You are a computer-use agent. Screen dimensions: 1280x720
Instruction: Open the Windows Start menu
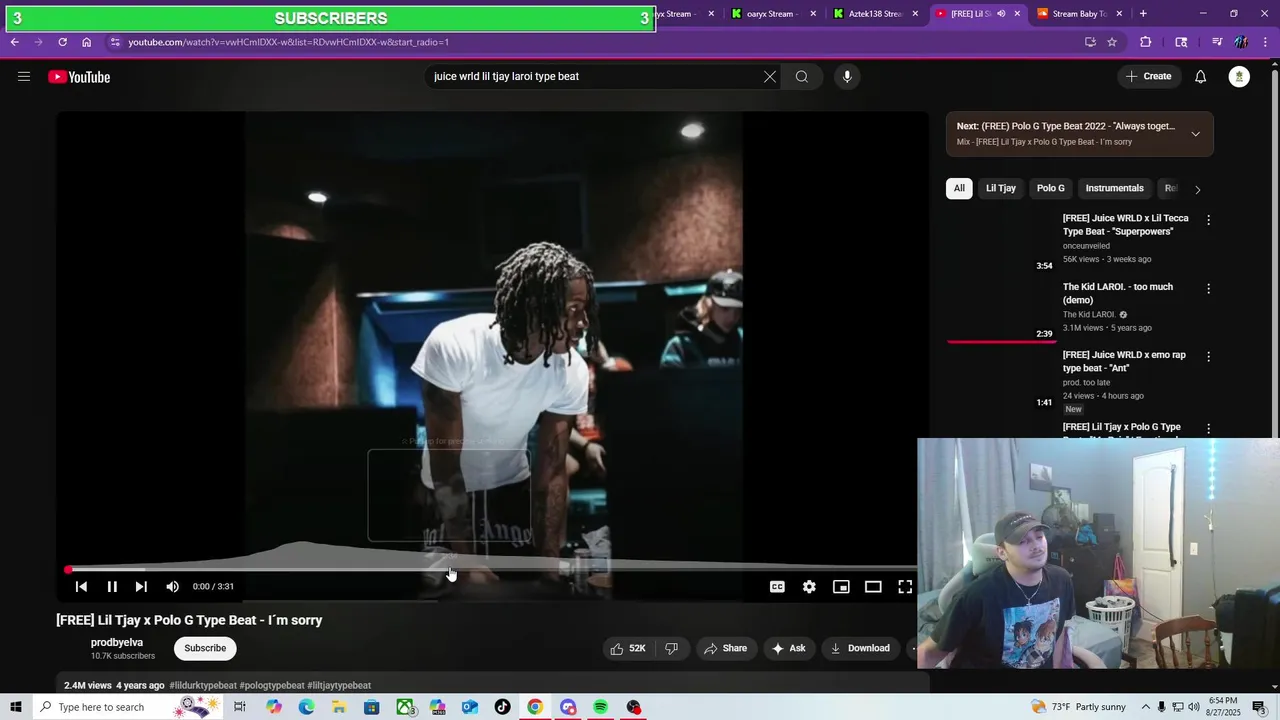click(x=16, y=707)
